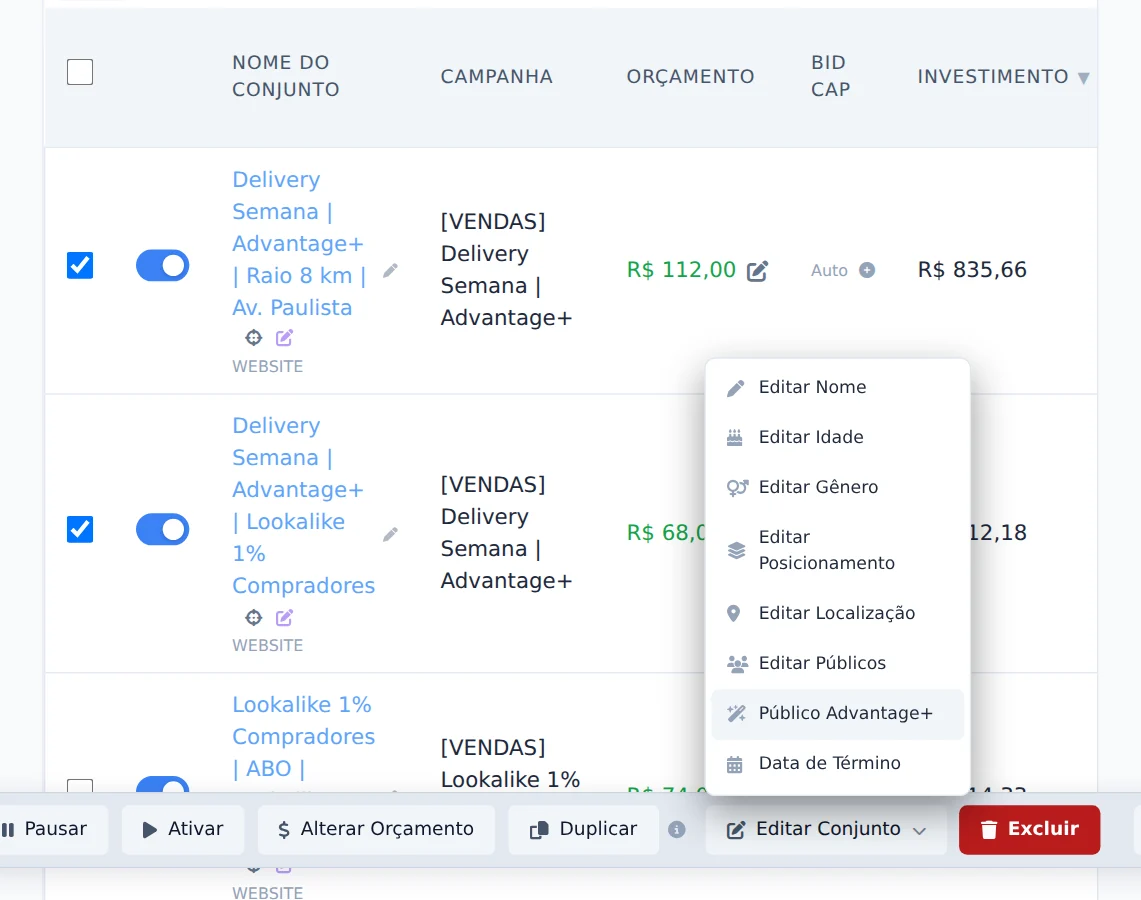1141x900 pixels.
Task: Click purple edit icon under Av. Paulista ad set
Action: 285,338
